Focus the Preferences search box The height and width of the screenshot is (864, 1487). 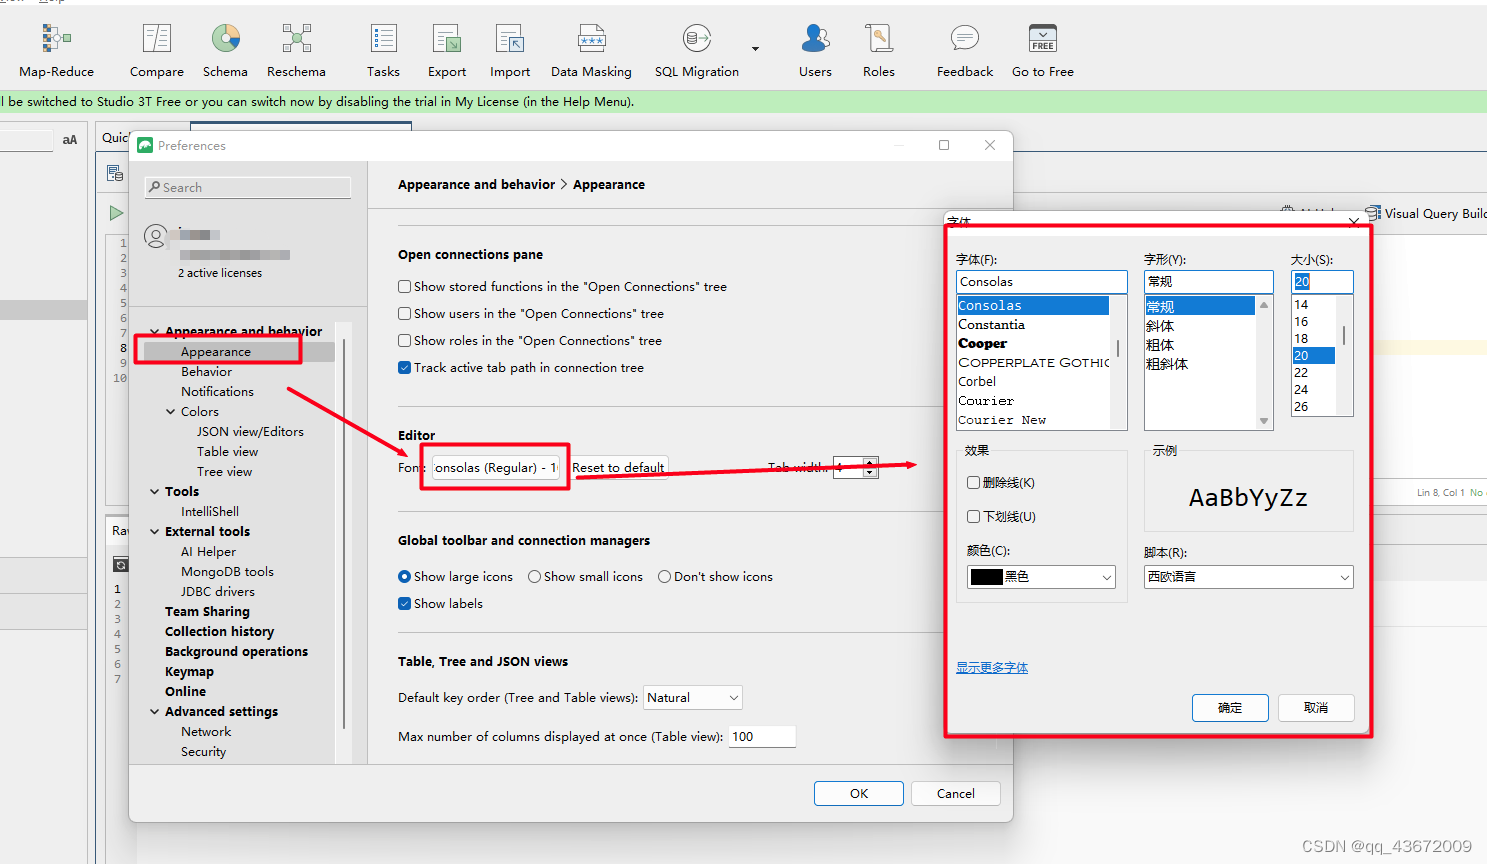click(x=248, y=187)
